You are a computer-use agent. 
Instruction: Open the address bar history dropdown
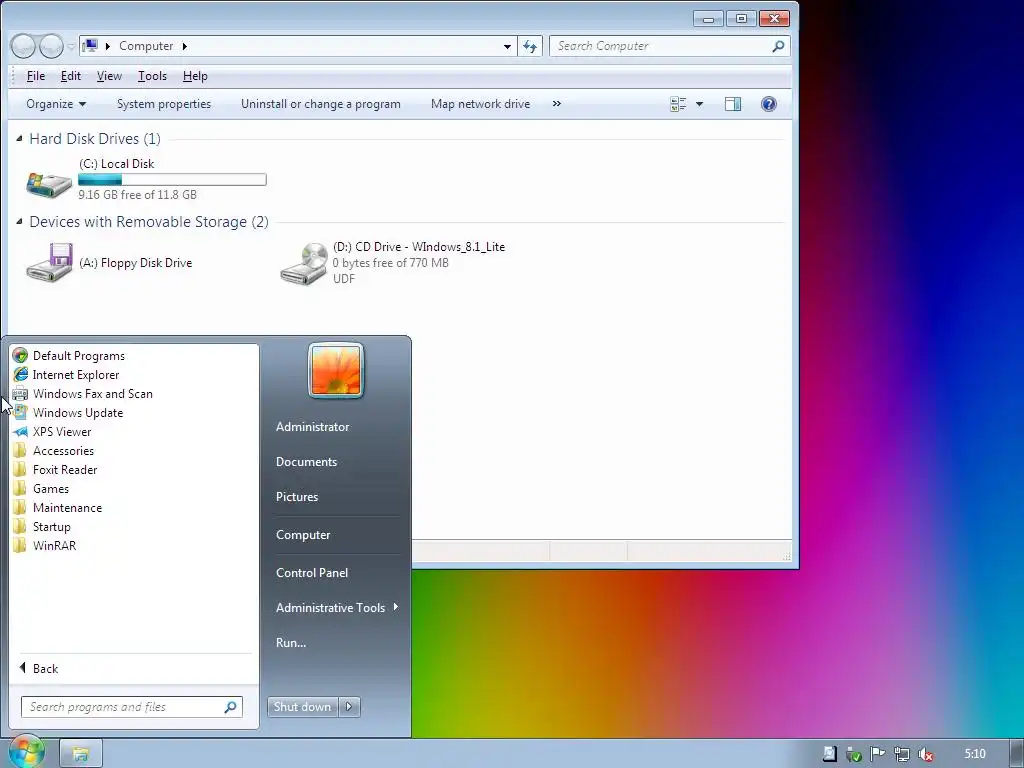[507, 46]
